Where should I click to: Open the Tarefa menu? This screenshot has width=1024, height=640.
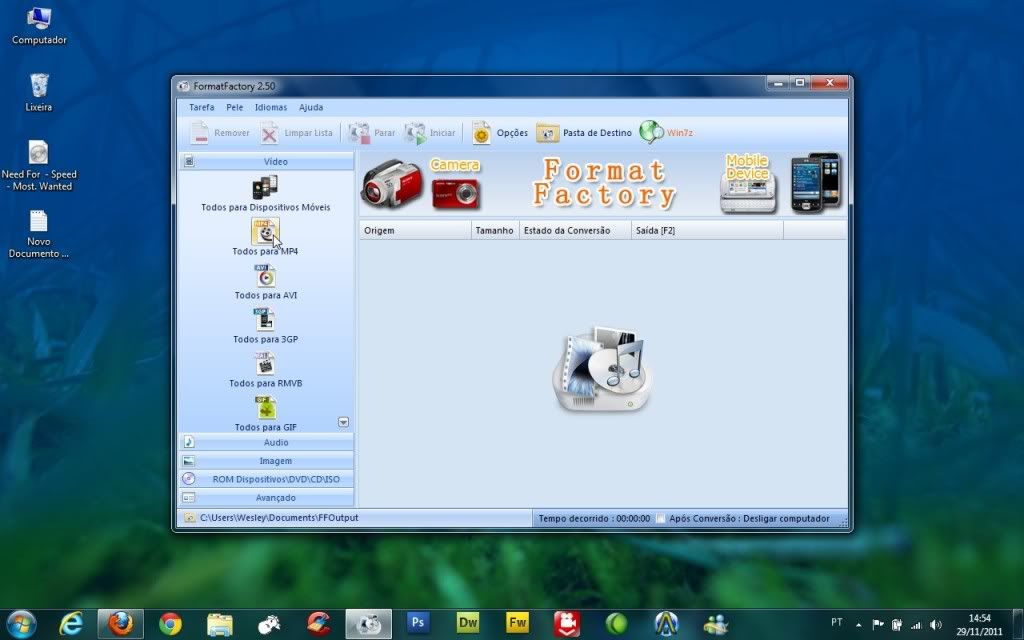point(201,107)
